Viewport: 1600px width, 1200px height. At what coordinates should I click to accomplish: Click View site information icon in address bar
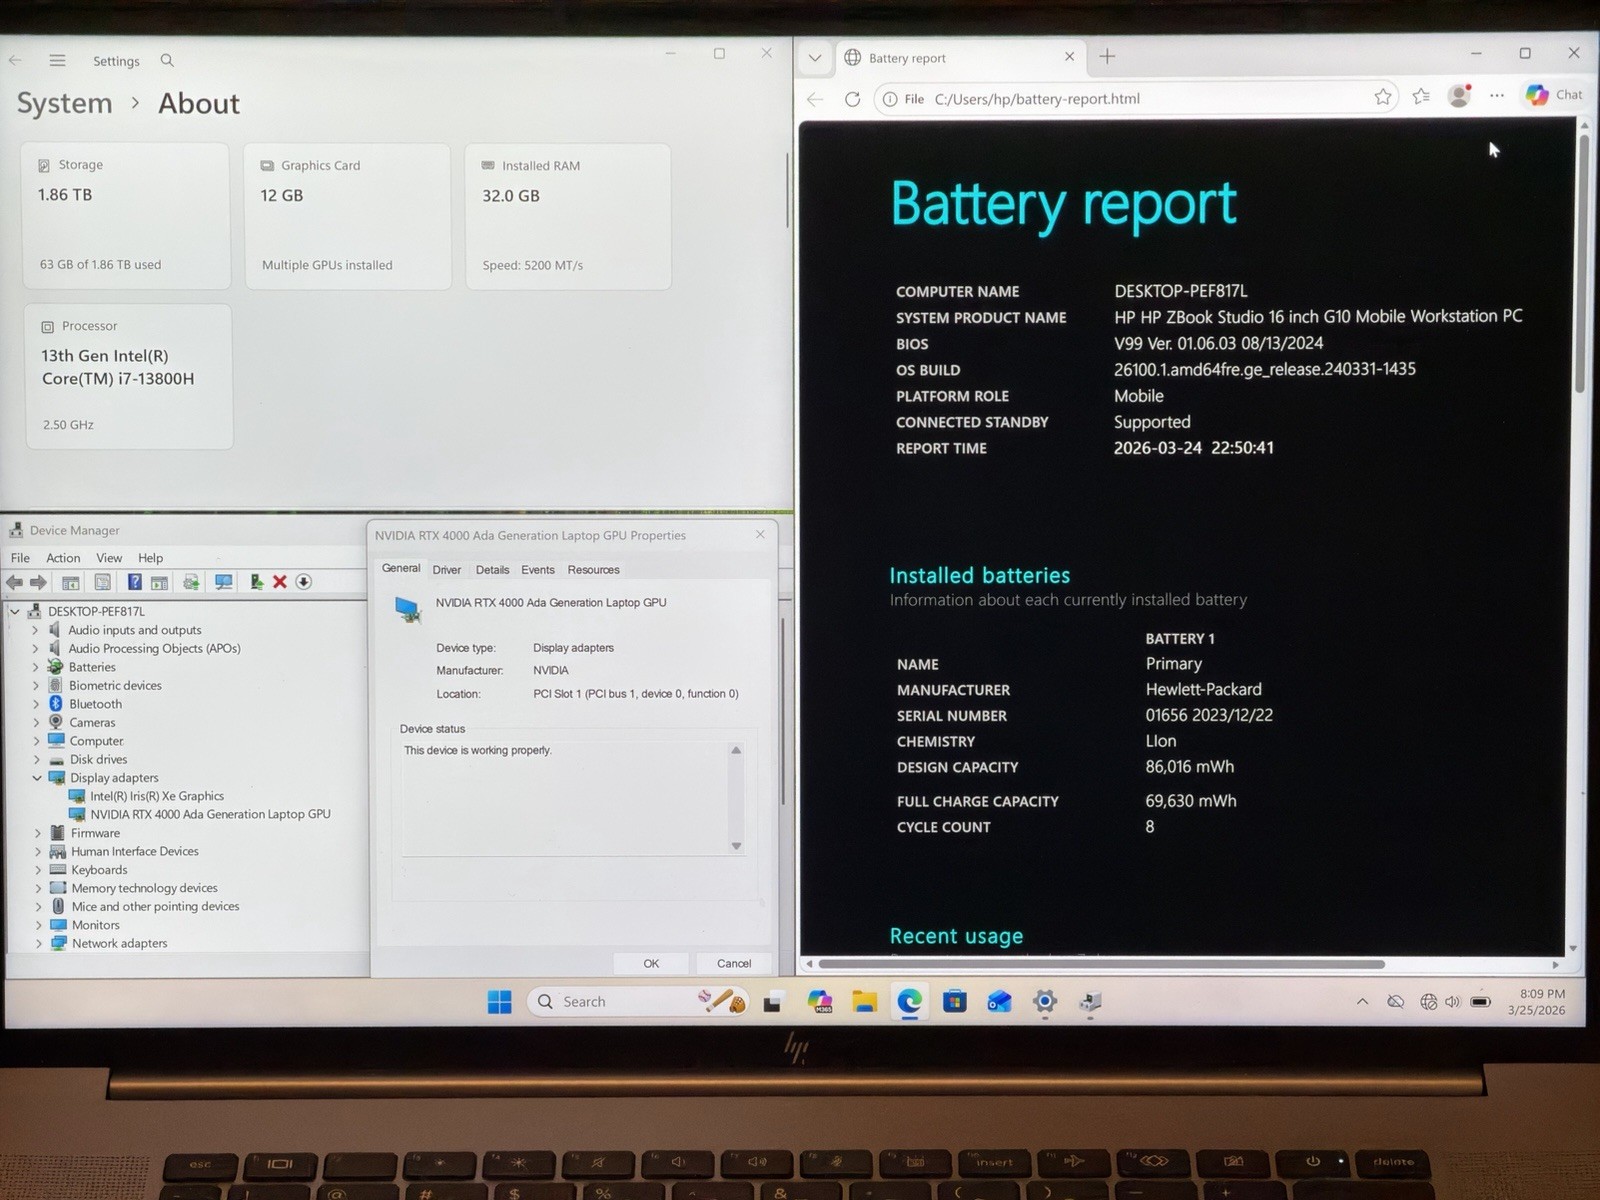pos(890,99)
